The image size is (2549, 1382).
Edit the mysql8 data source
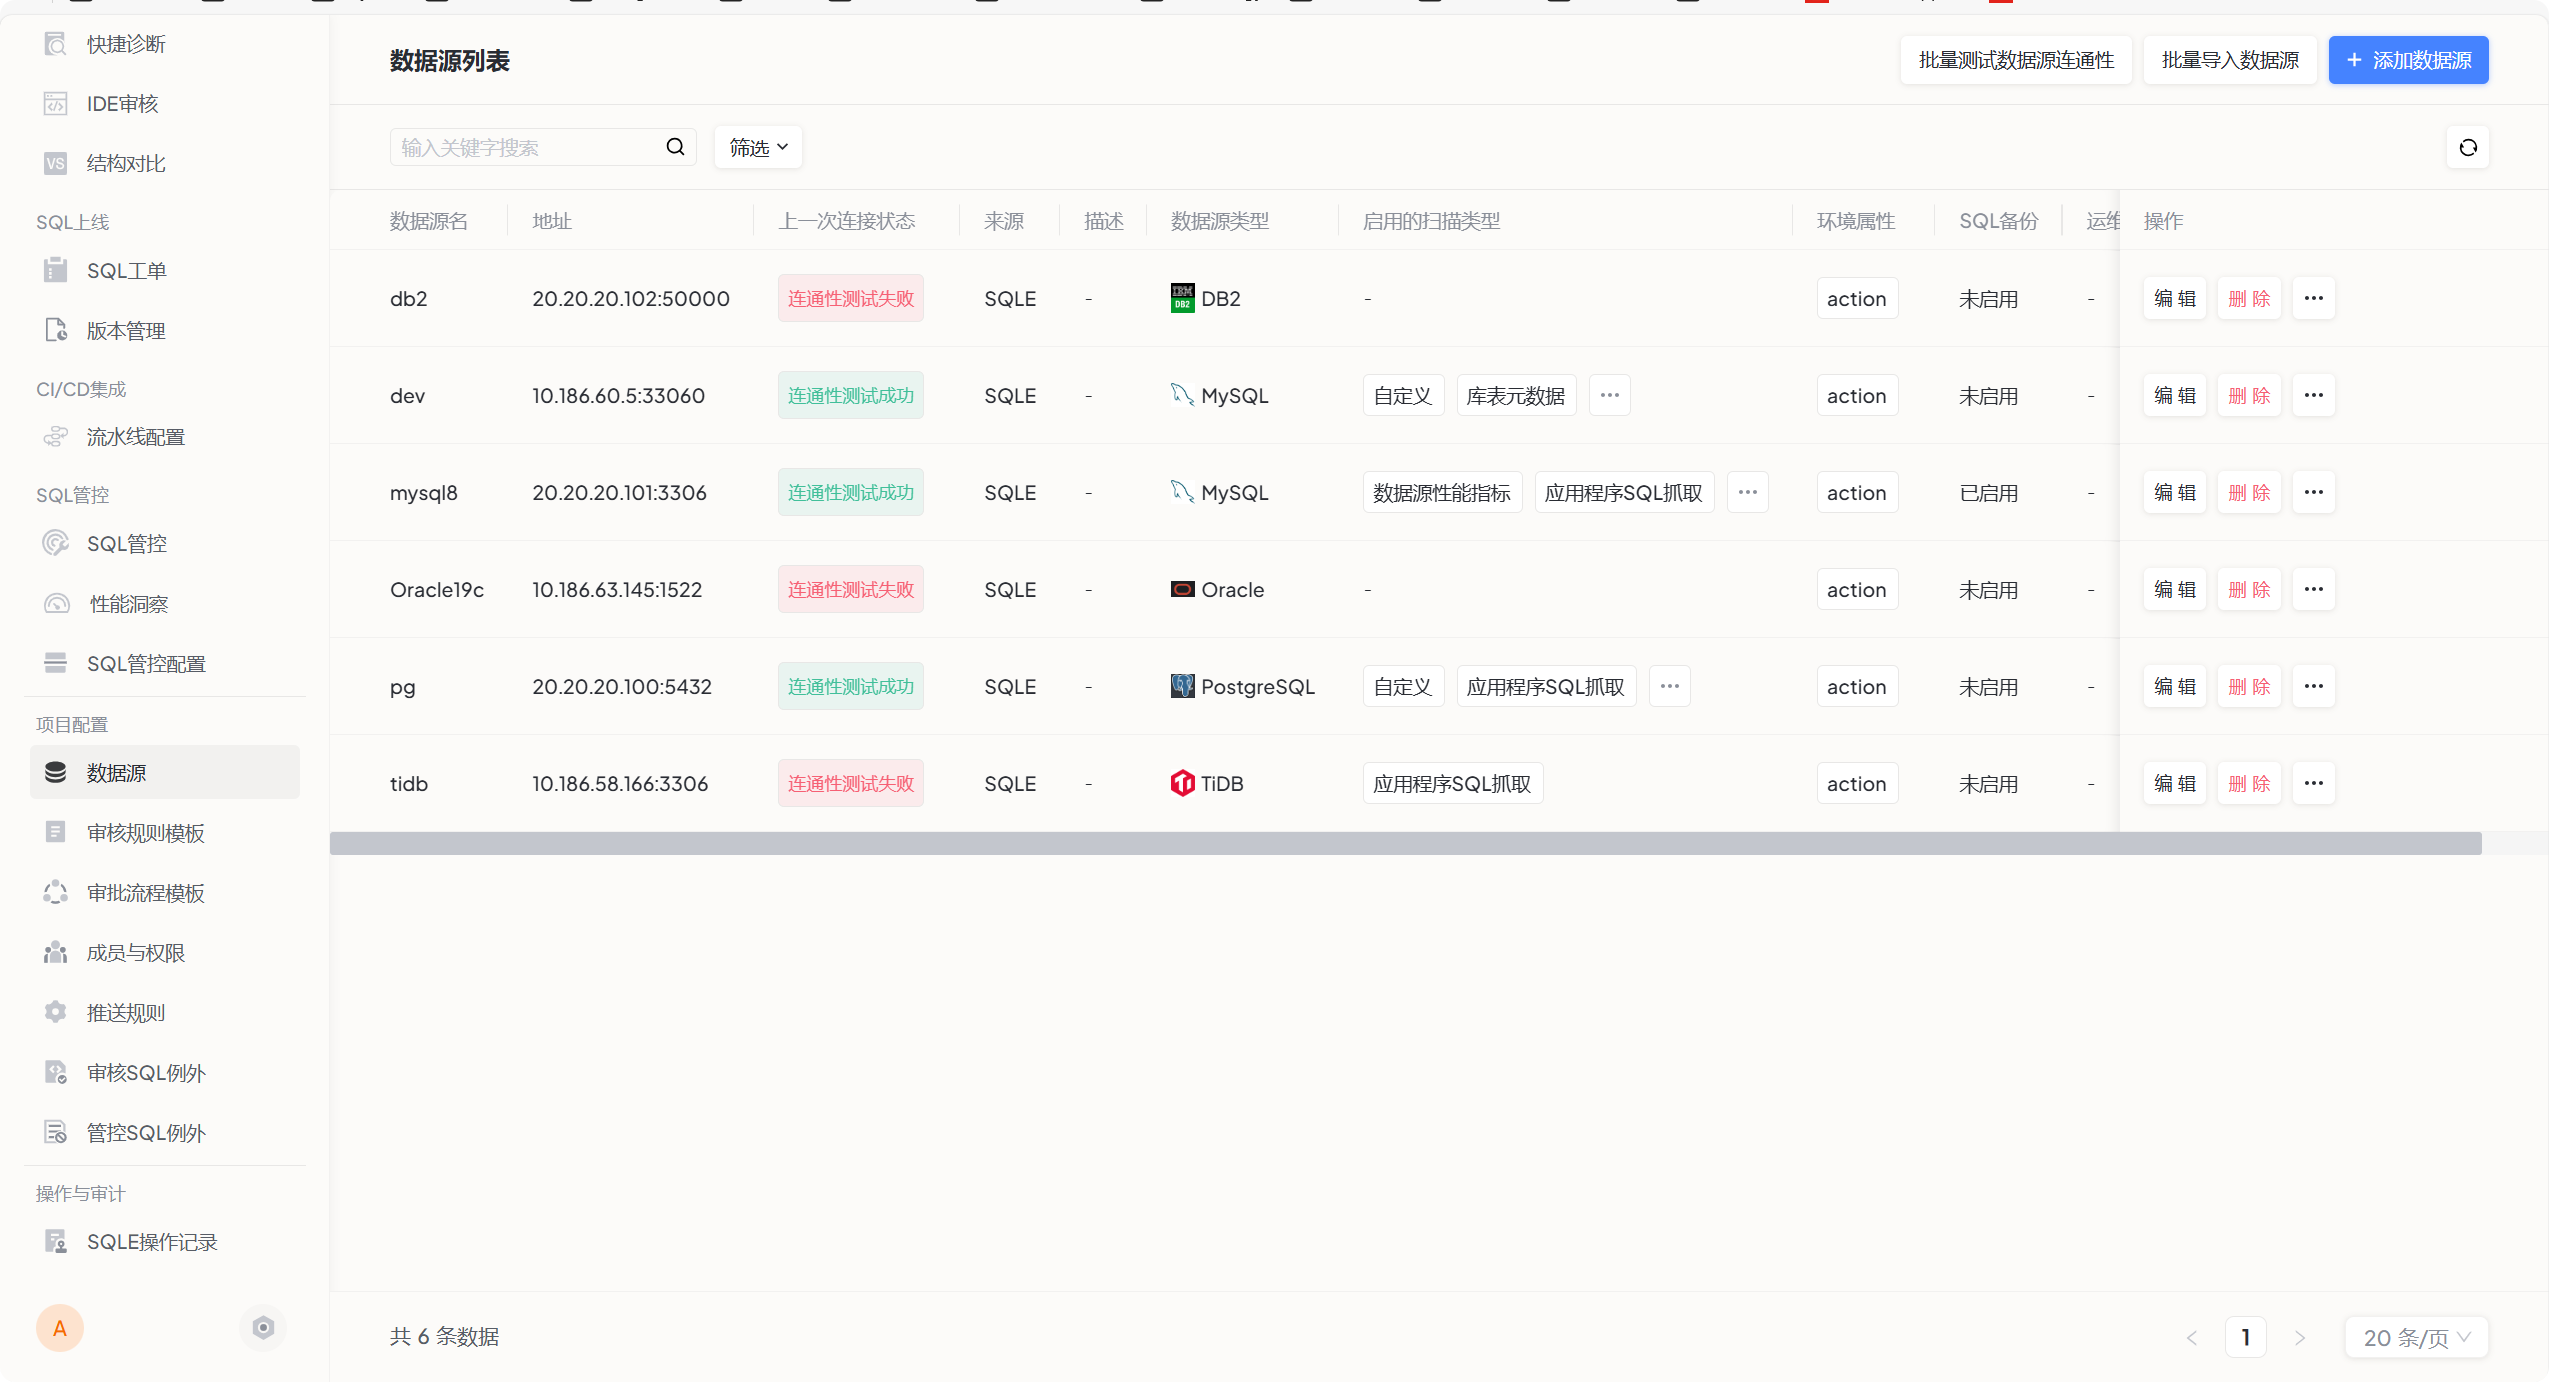2175,492
